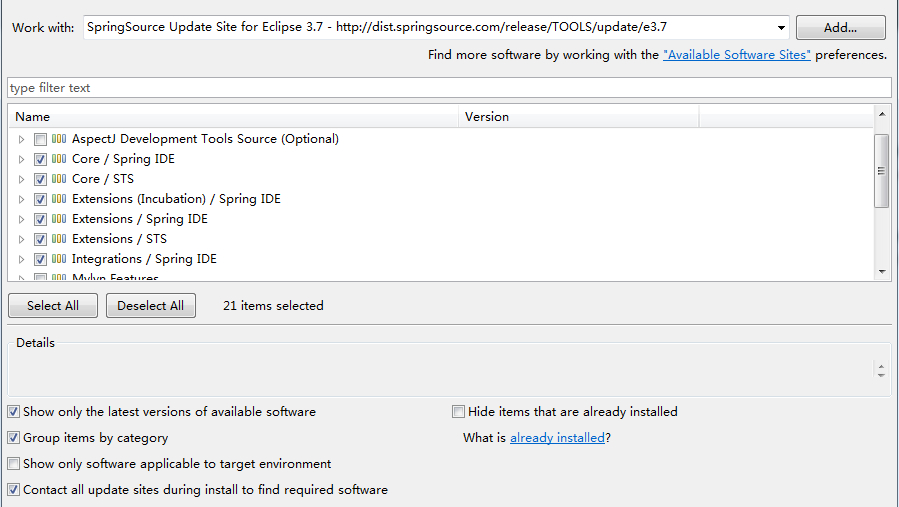Open the already installed link
This screenshot has width=899, height=507.
(x=557, y=438)
